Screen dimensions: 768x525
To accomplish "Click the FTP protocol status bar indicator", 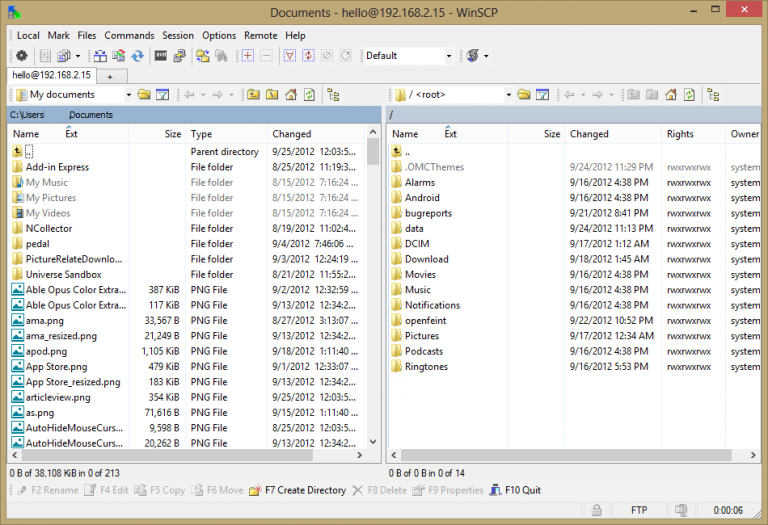I will (639, 510).
